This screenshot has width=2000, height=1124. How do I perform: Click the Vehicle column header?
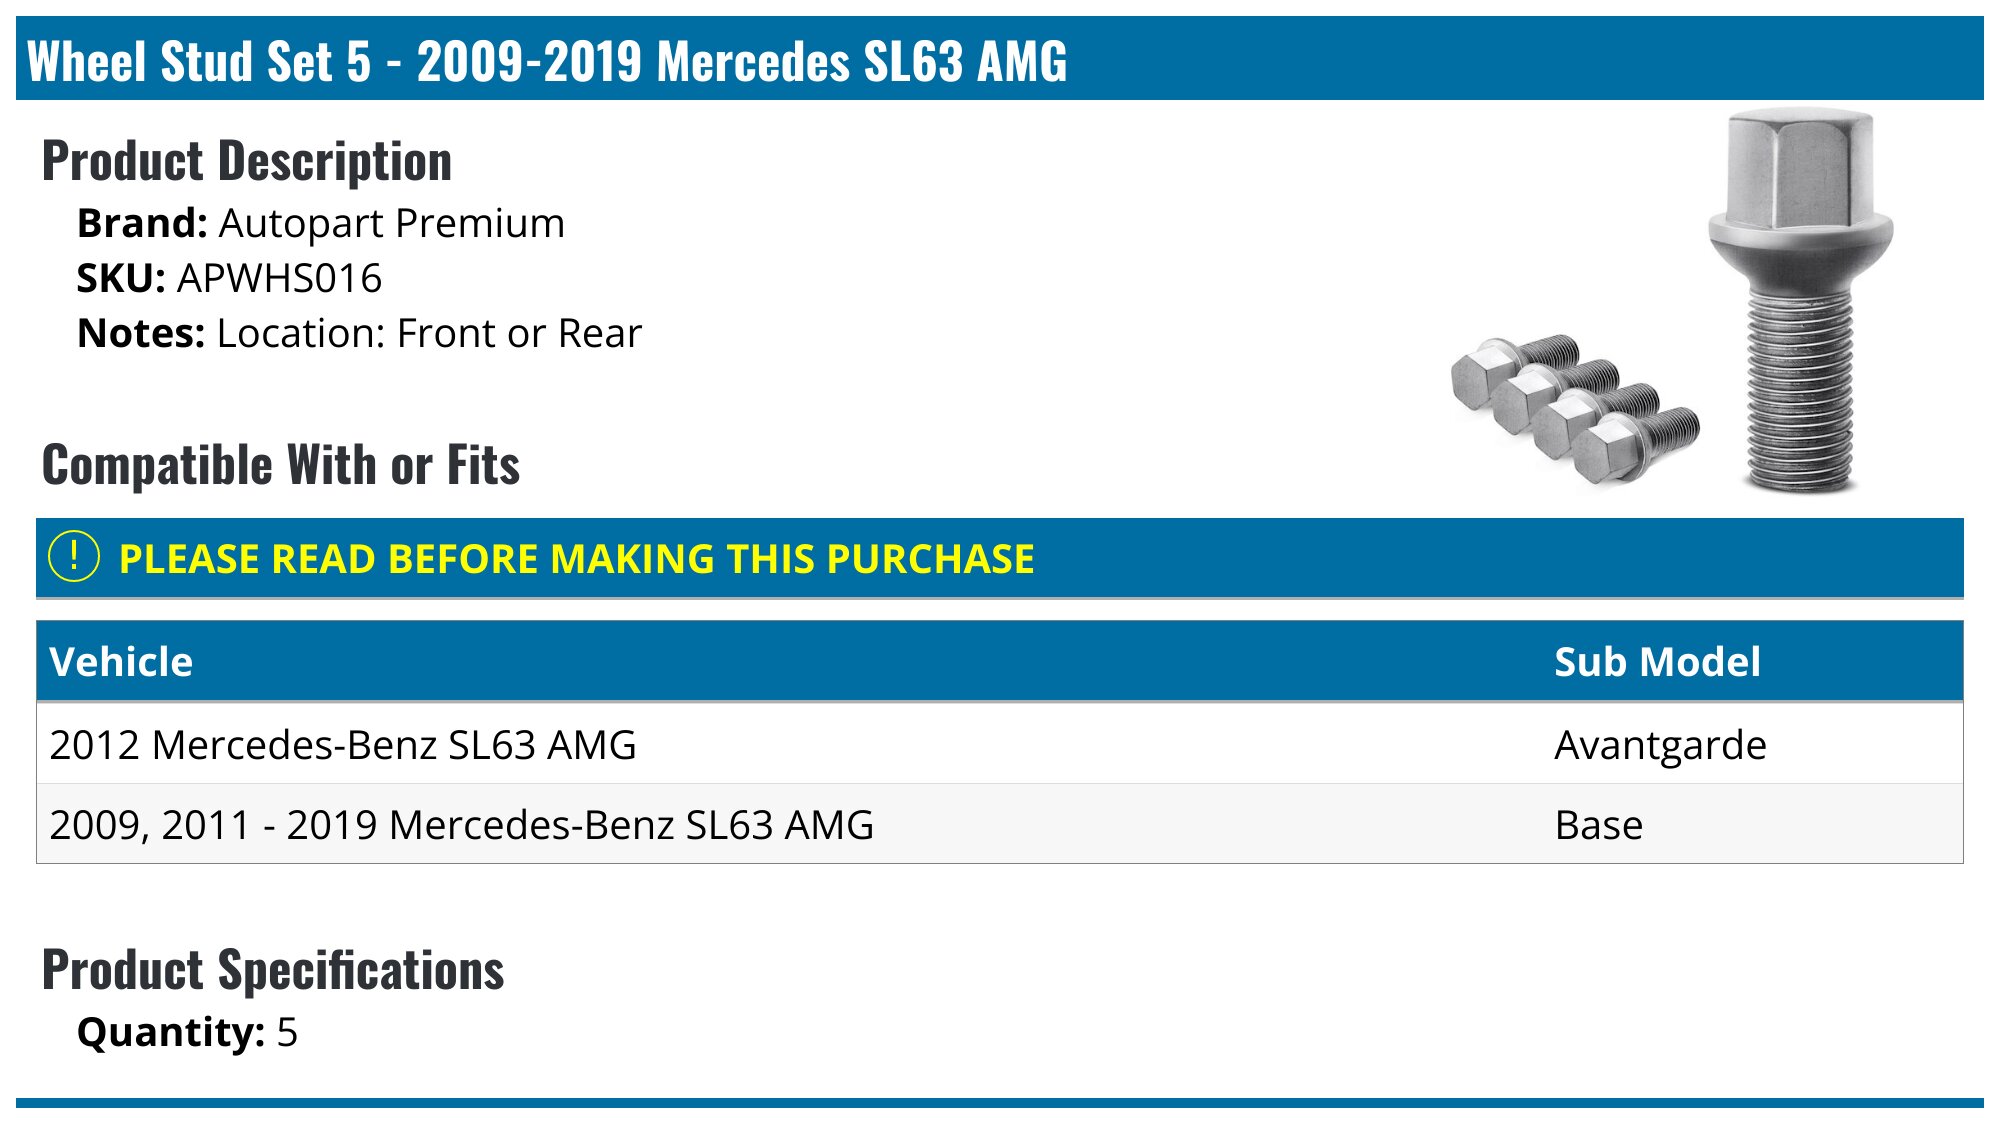pyautogui.click(x=121, y=662)
